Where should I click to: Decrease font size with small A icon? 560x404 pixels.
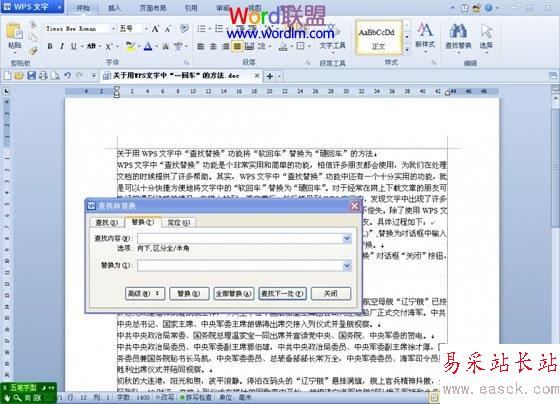[168, 29]
